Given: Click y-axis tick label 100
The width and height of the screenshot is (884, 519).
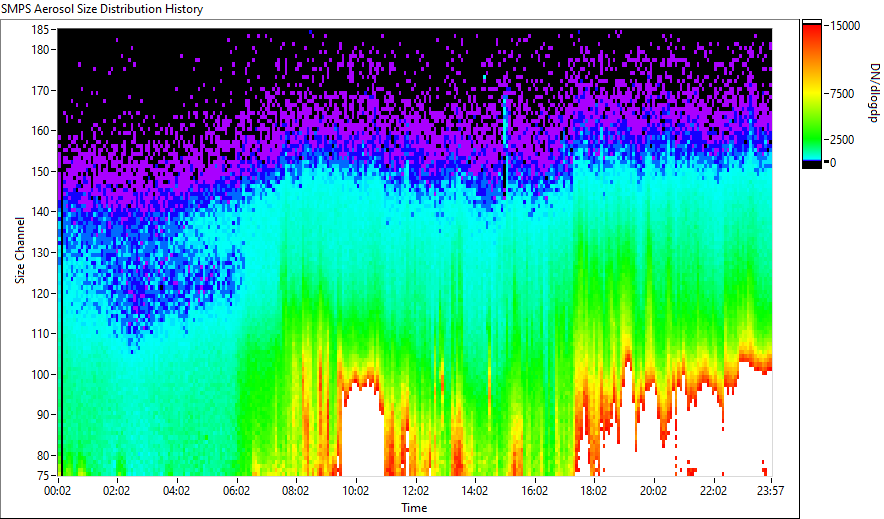Looking at the screenshot, I should point(40,374).
